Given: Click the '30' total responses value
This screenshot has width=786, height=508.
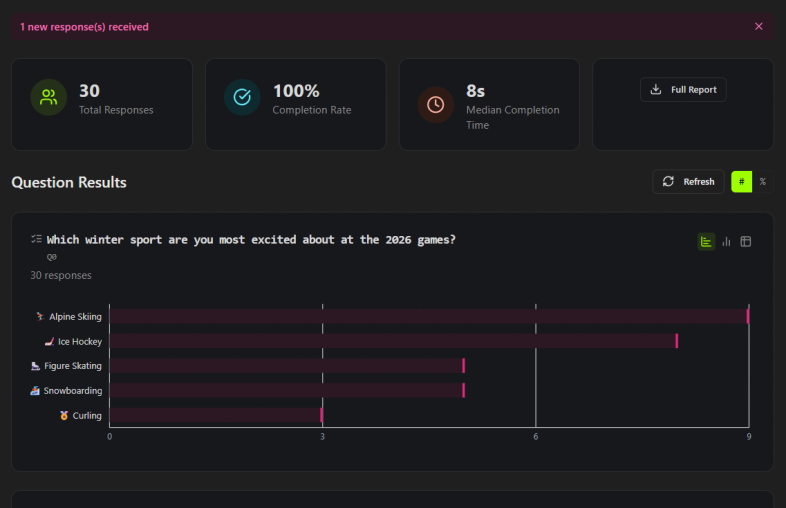Looking at the screenshot, I should (89, 91).
